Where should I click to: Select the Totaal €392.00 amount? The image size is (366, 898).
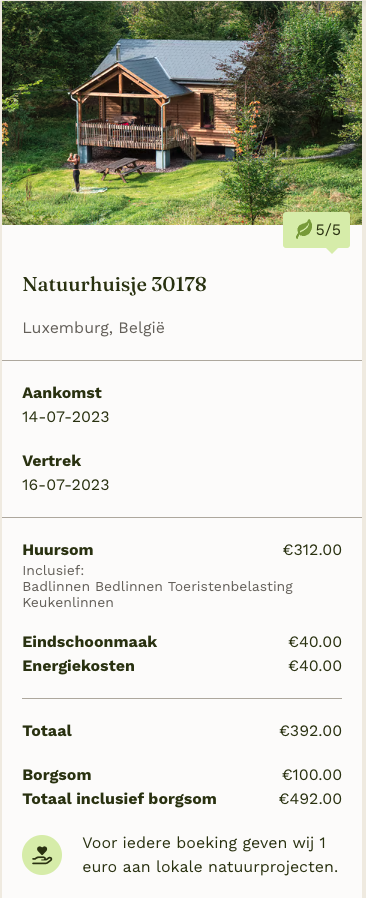coord(311,731)
